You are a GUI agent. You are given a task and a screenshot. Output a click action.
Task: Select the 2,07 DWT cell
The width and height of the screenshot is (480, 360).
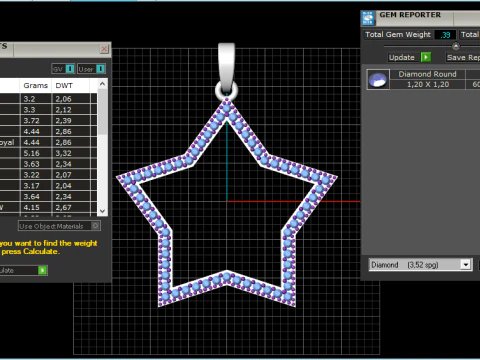tap(71, 175)
